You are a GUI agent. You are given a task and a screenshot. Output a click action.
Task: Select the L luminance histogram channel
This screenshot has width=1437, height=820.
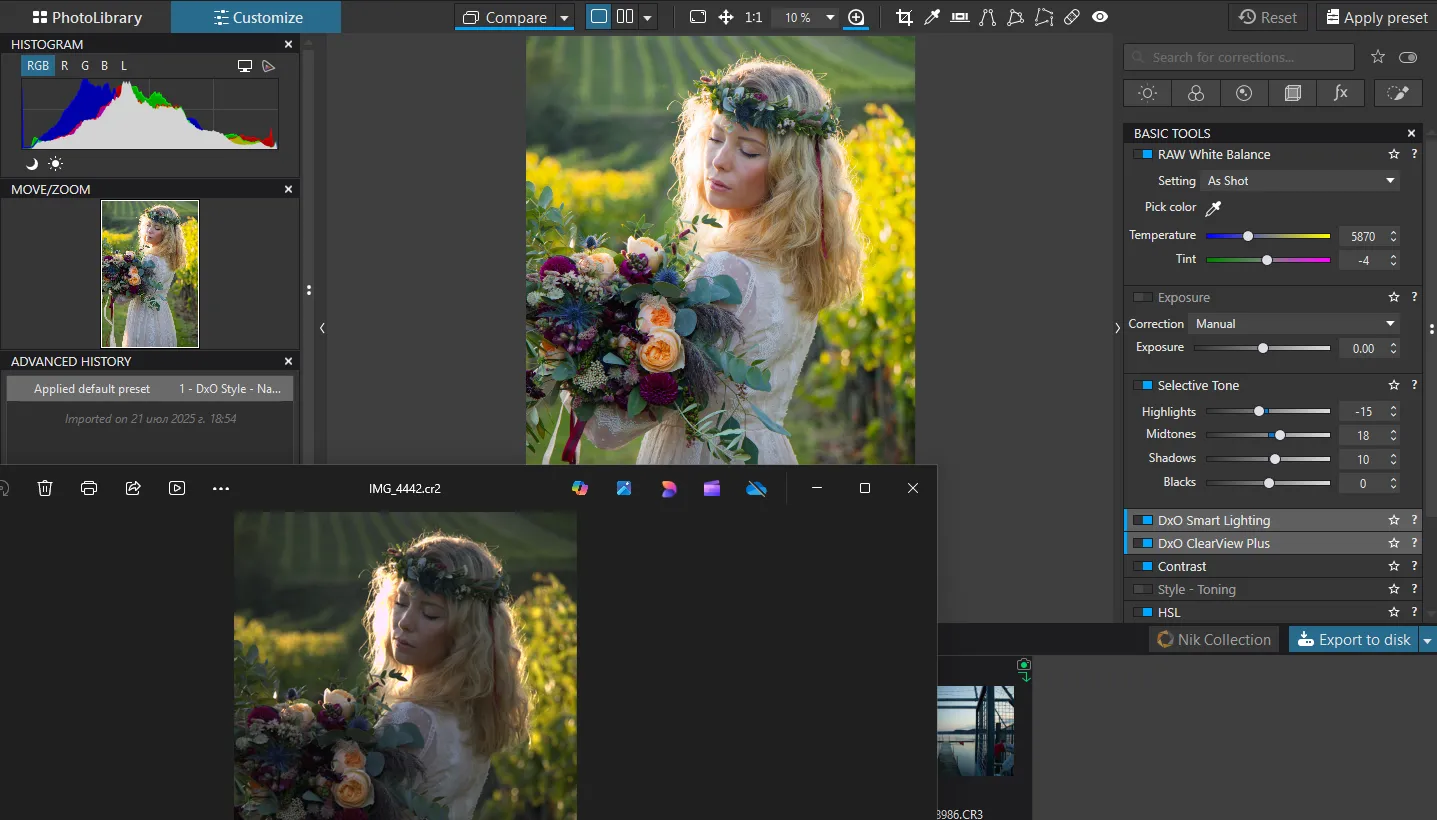click(124, 66)
